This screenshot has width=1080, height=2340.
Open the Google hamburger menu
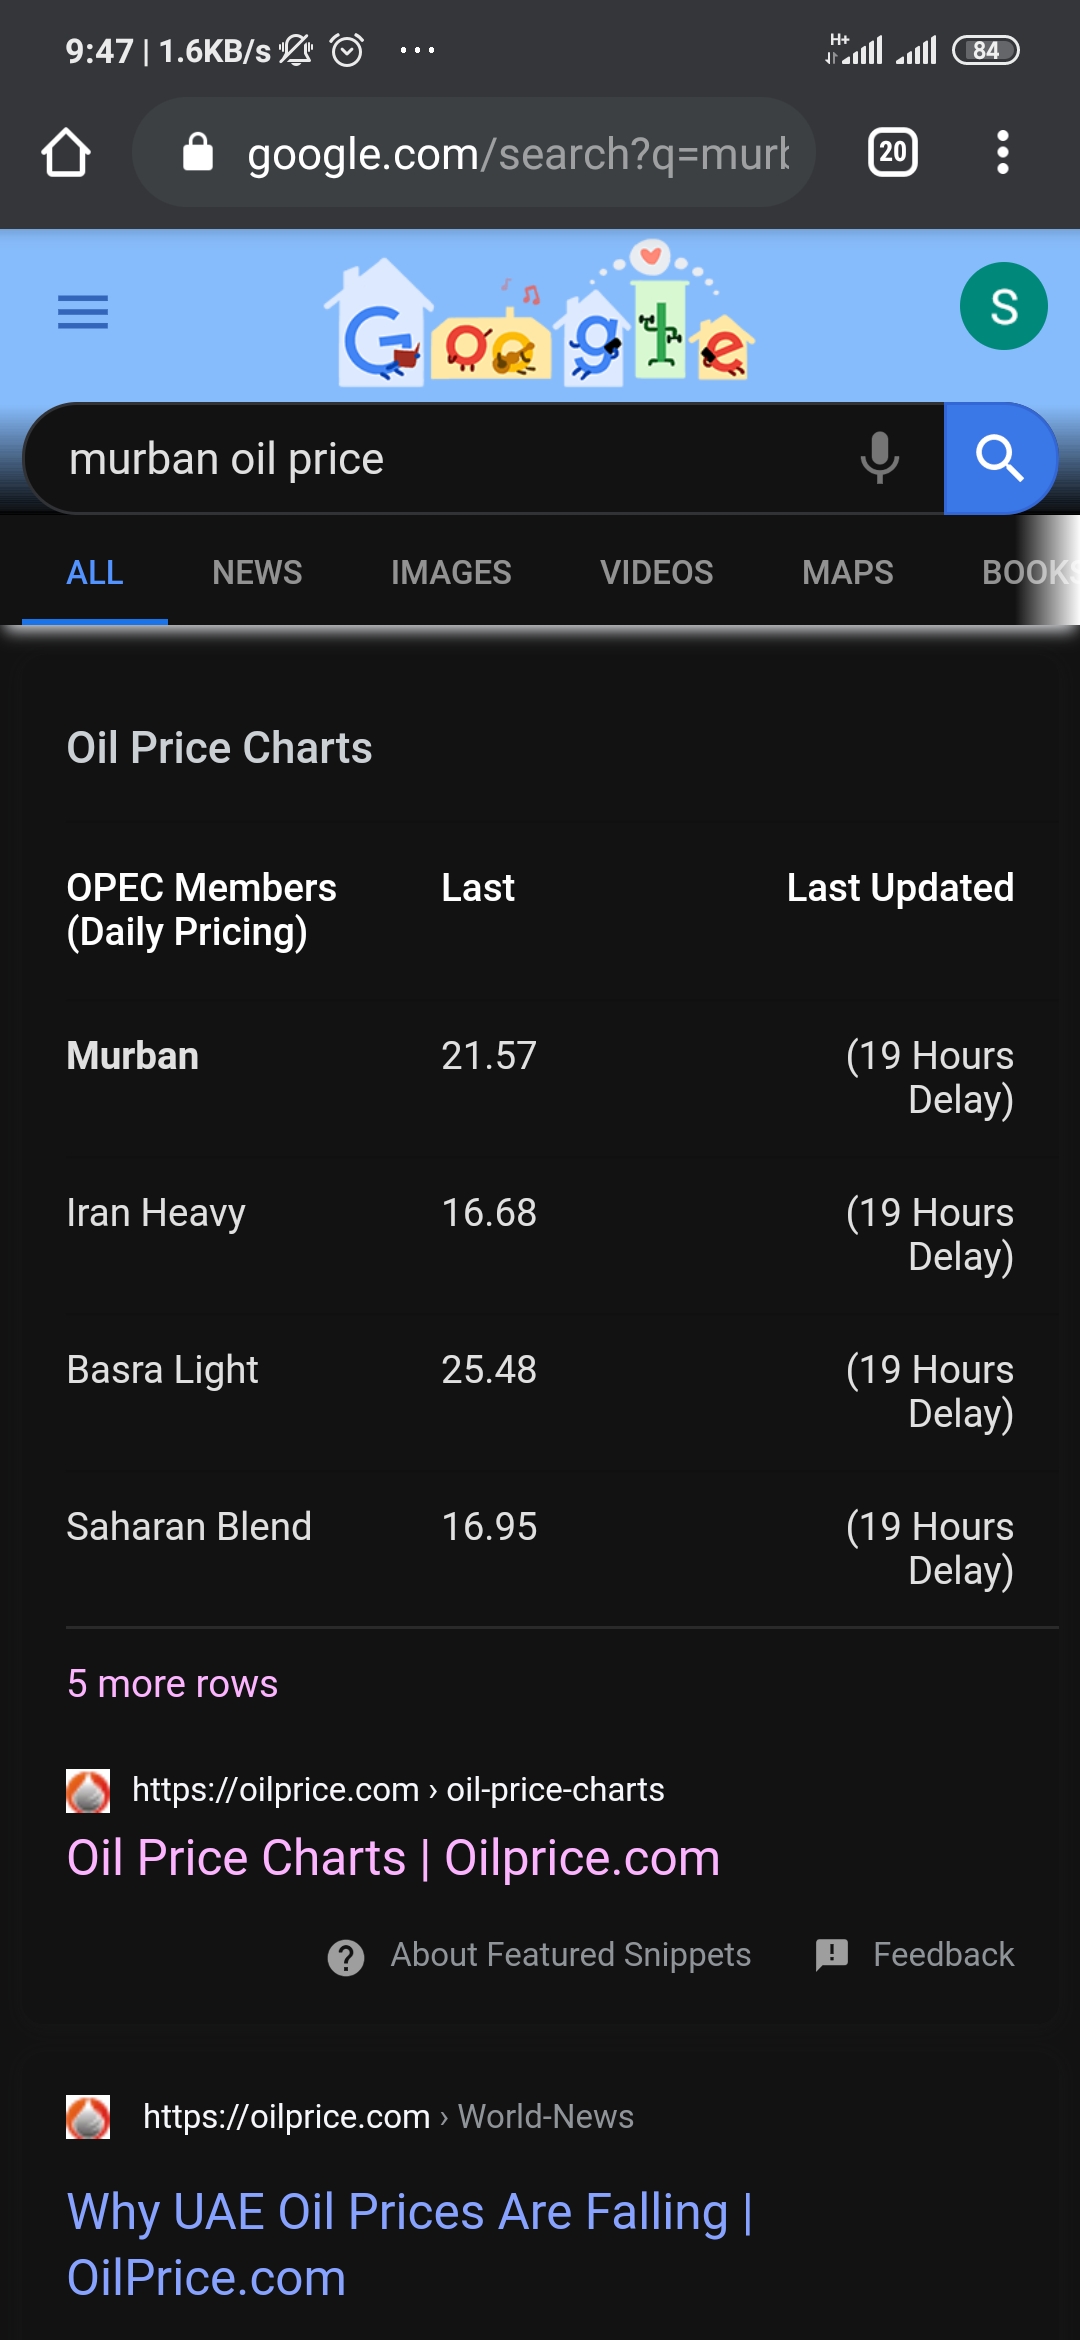point(83,312)
